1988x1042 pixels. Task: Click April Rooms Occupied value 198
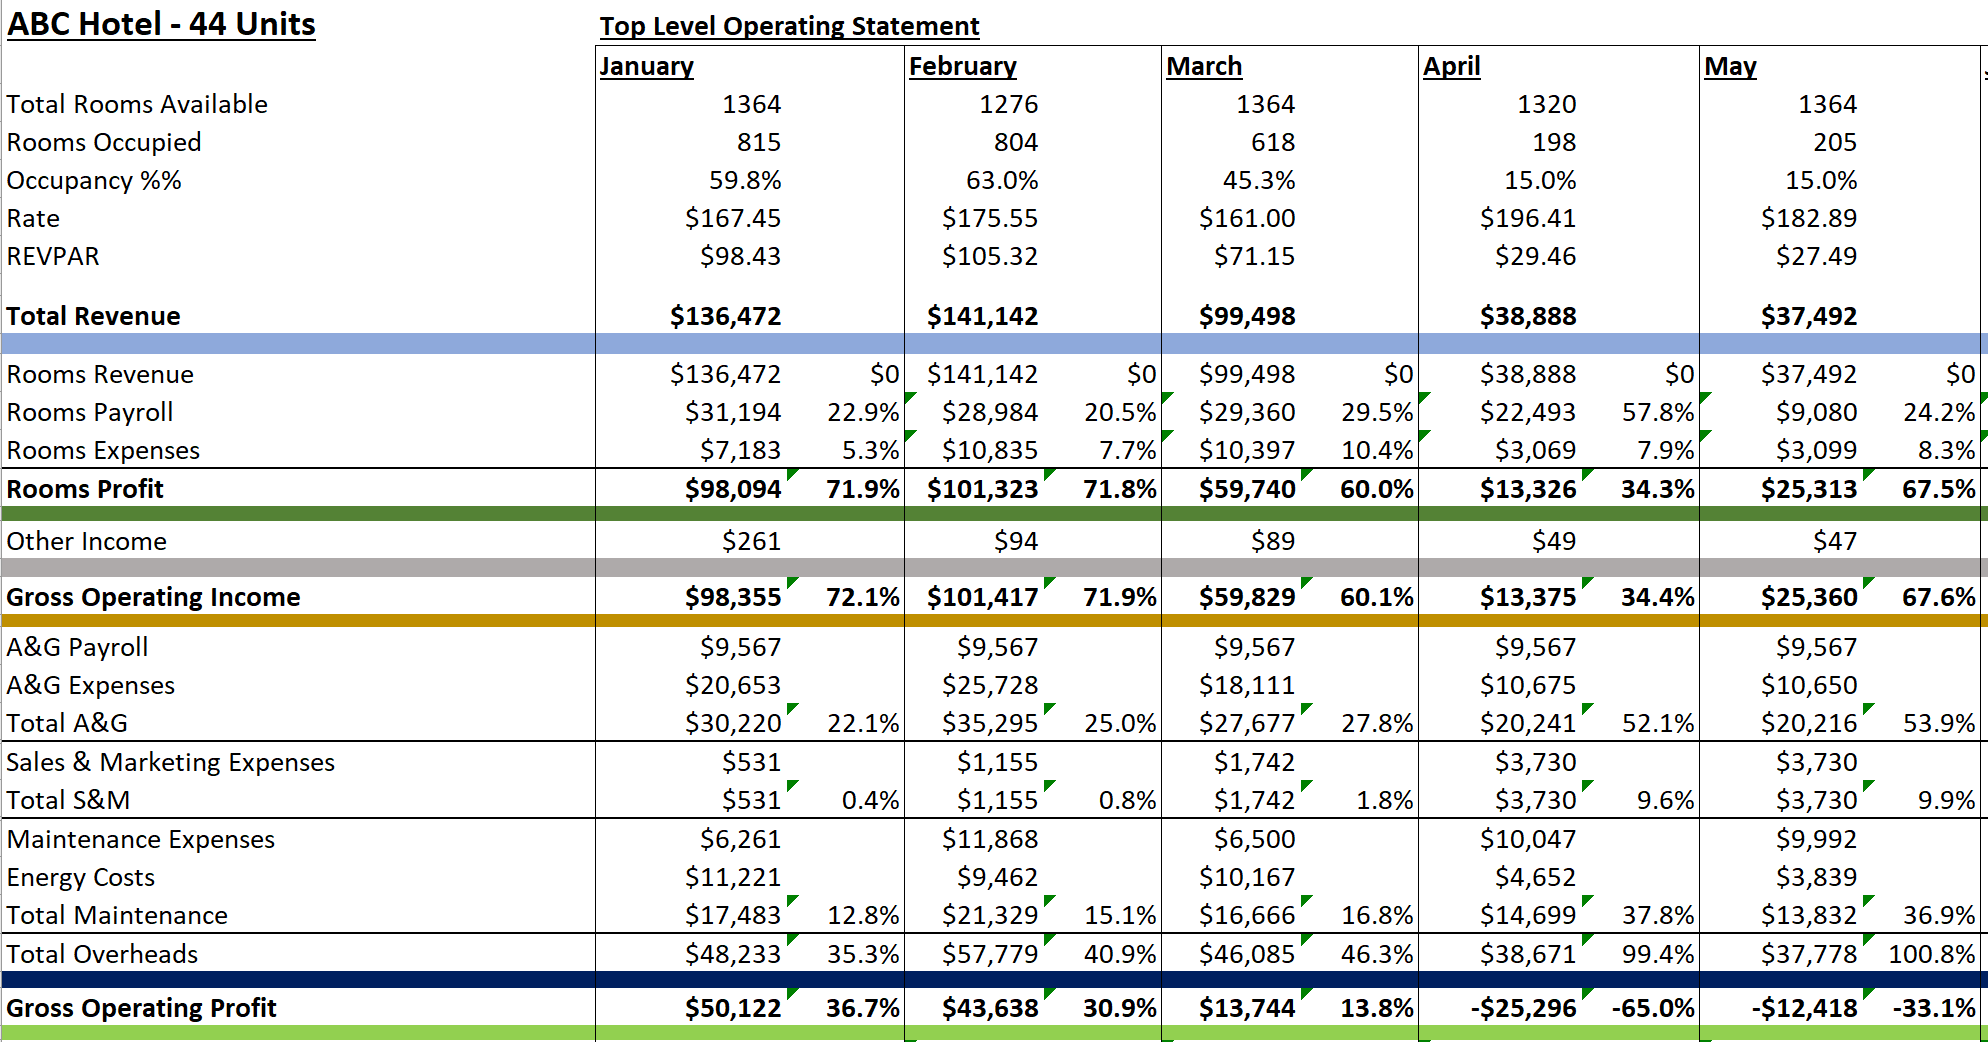pos(1556,142)
